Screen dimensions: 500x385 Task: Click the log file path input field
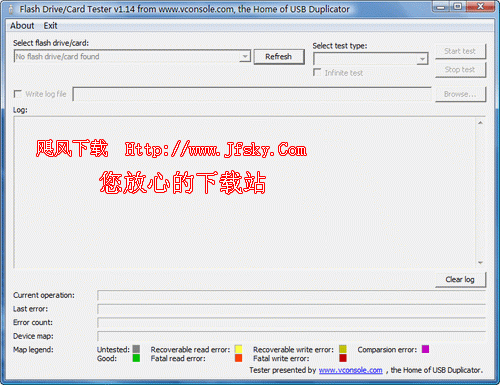point(252,94)
